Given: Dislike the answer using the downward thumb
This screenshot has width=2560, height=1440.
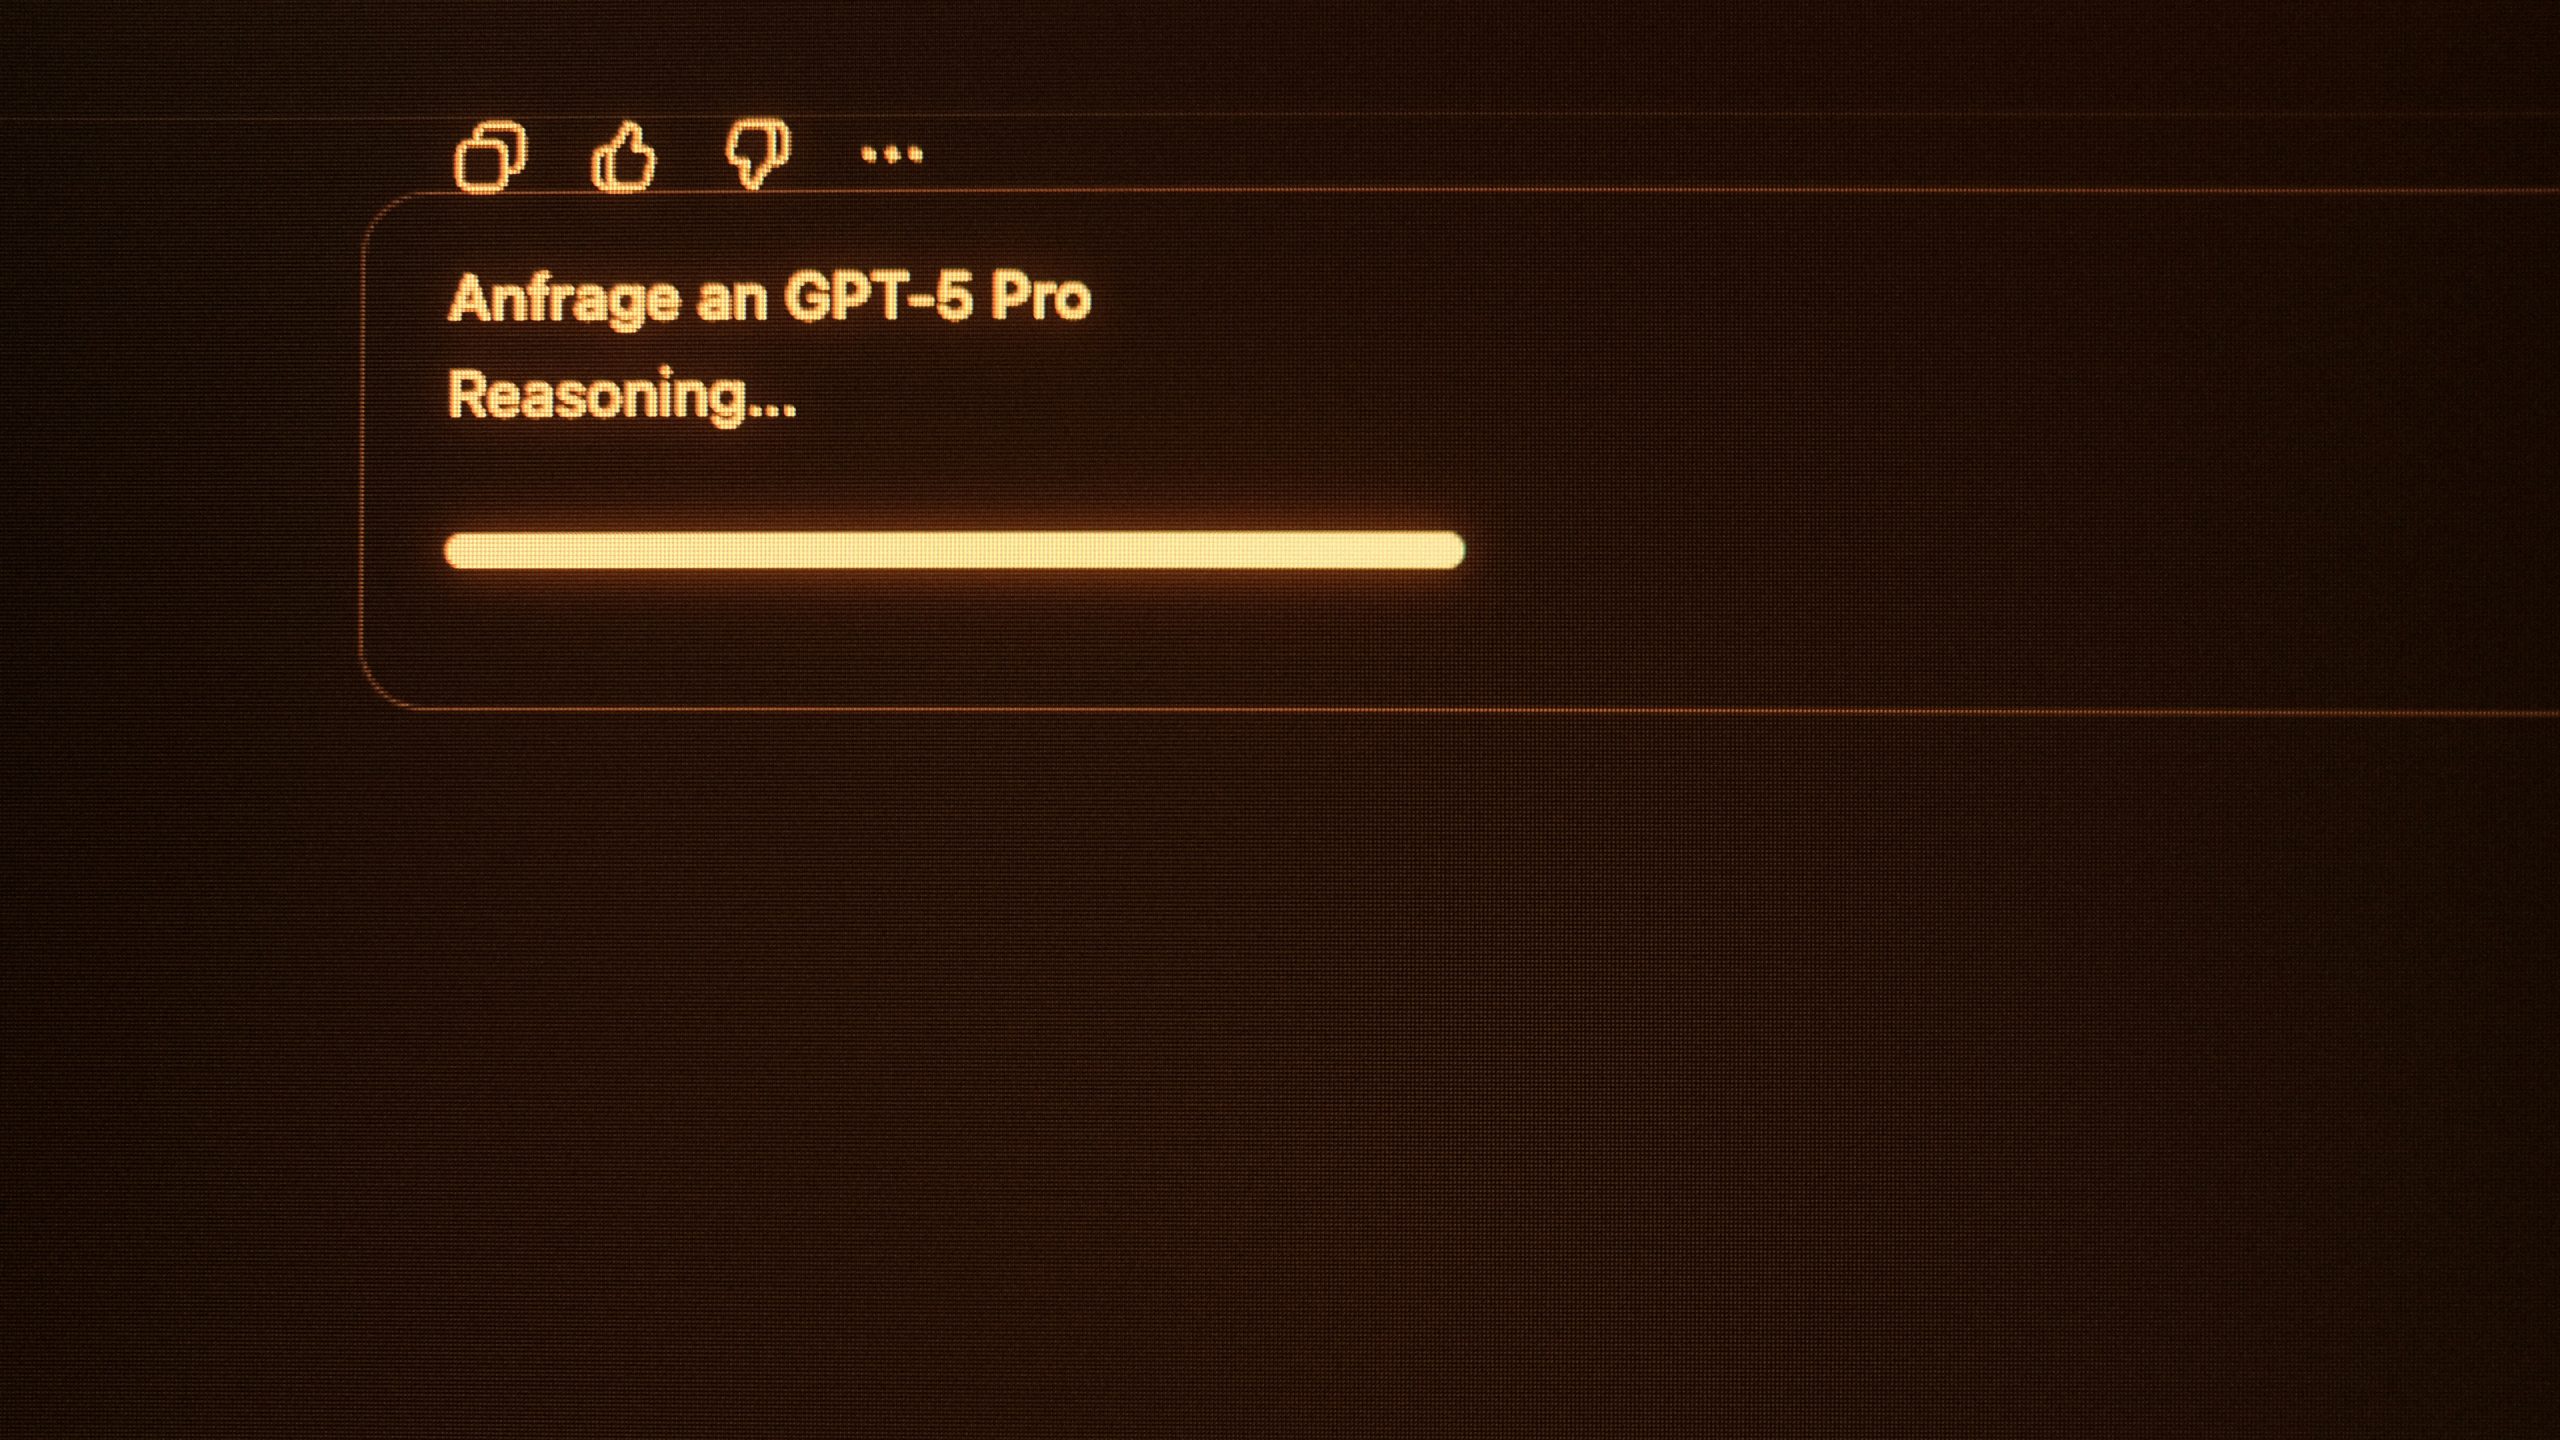Looking at the screenshot, I should (757, 154).
